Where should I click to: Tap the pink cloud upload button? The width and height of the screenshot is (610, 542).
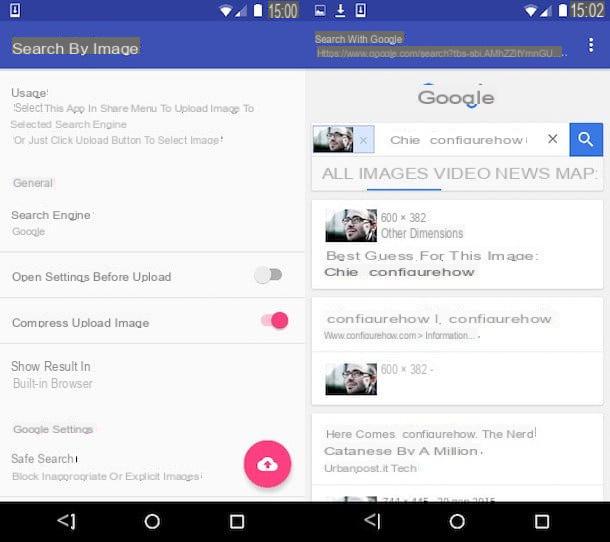pyautogui.click(x=267, y=464)
